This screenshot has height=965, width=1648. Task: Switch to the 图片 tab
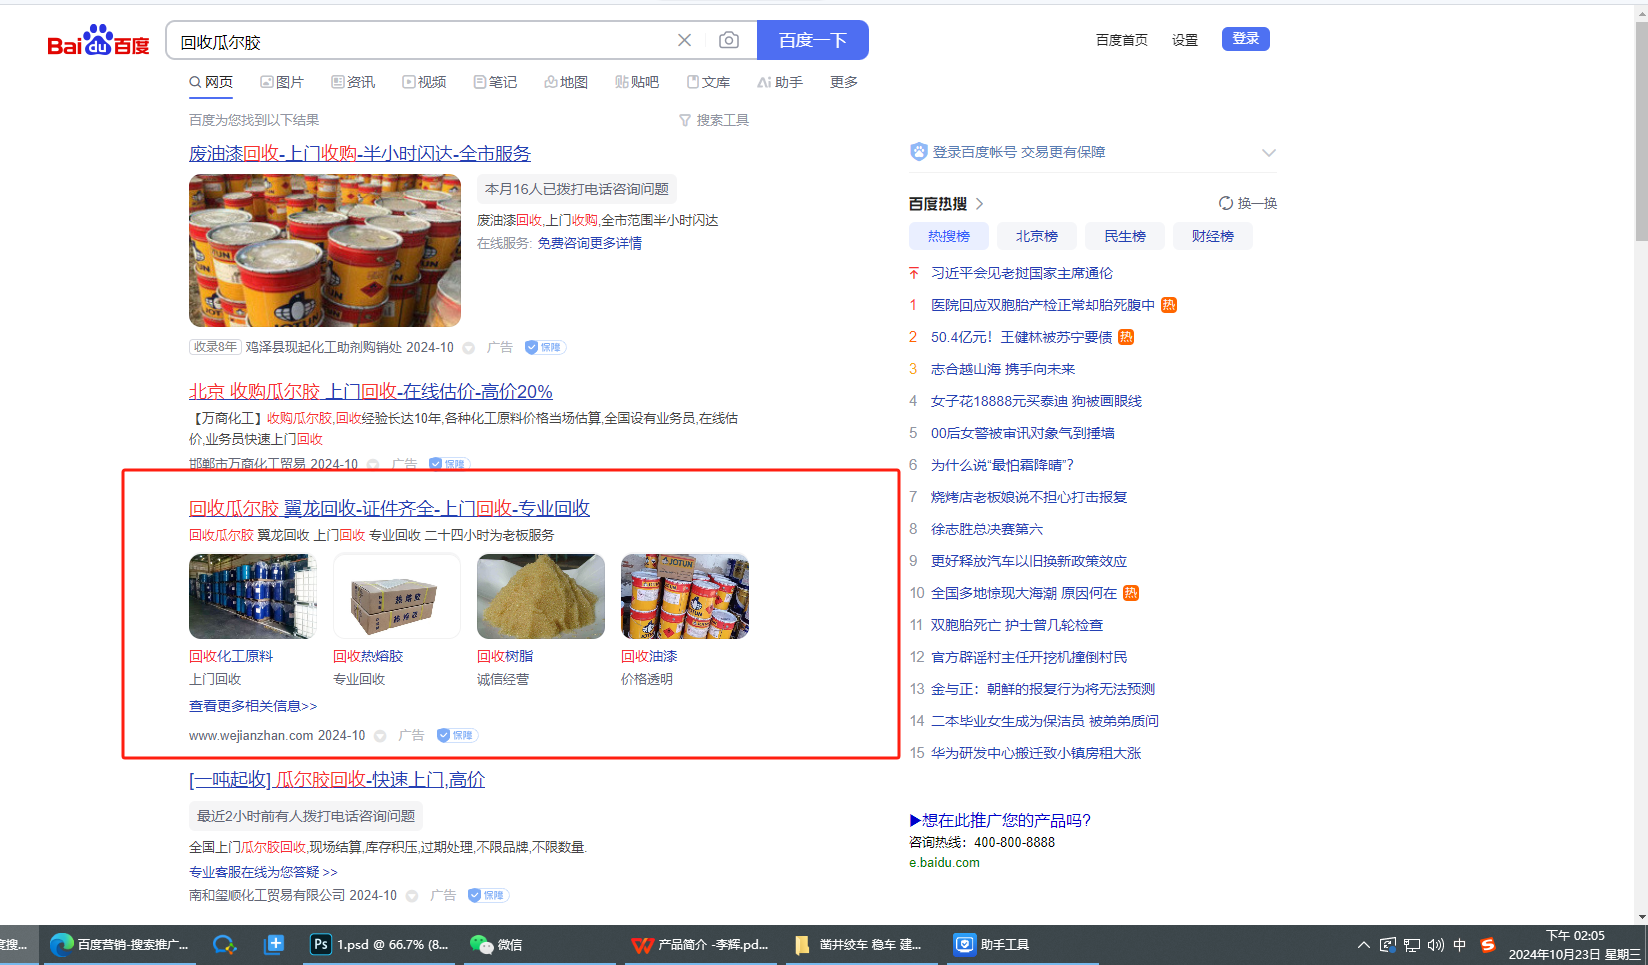[282, 82]
